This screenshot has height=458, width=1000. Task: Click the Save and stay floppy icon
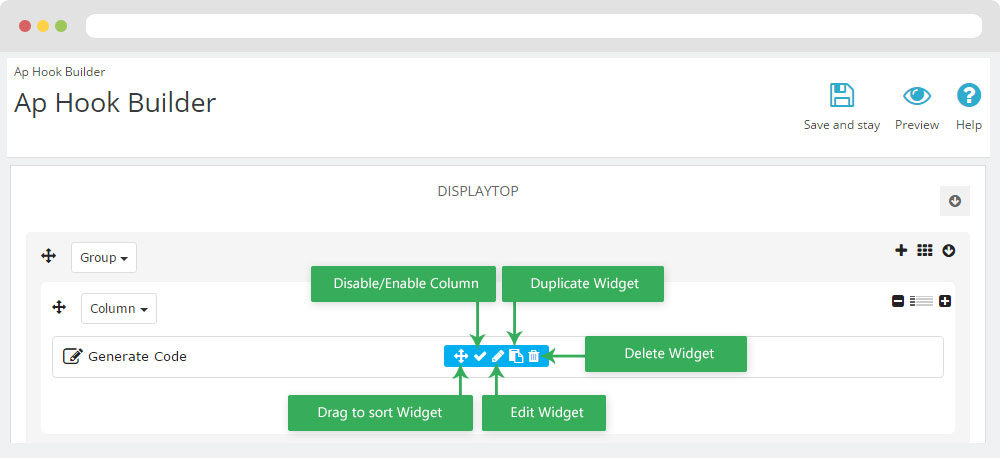[x=841, y=96]
